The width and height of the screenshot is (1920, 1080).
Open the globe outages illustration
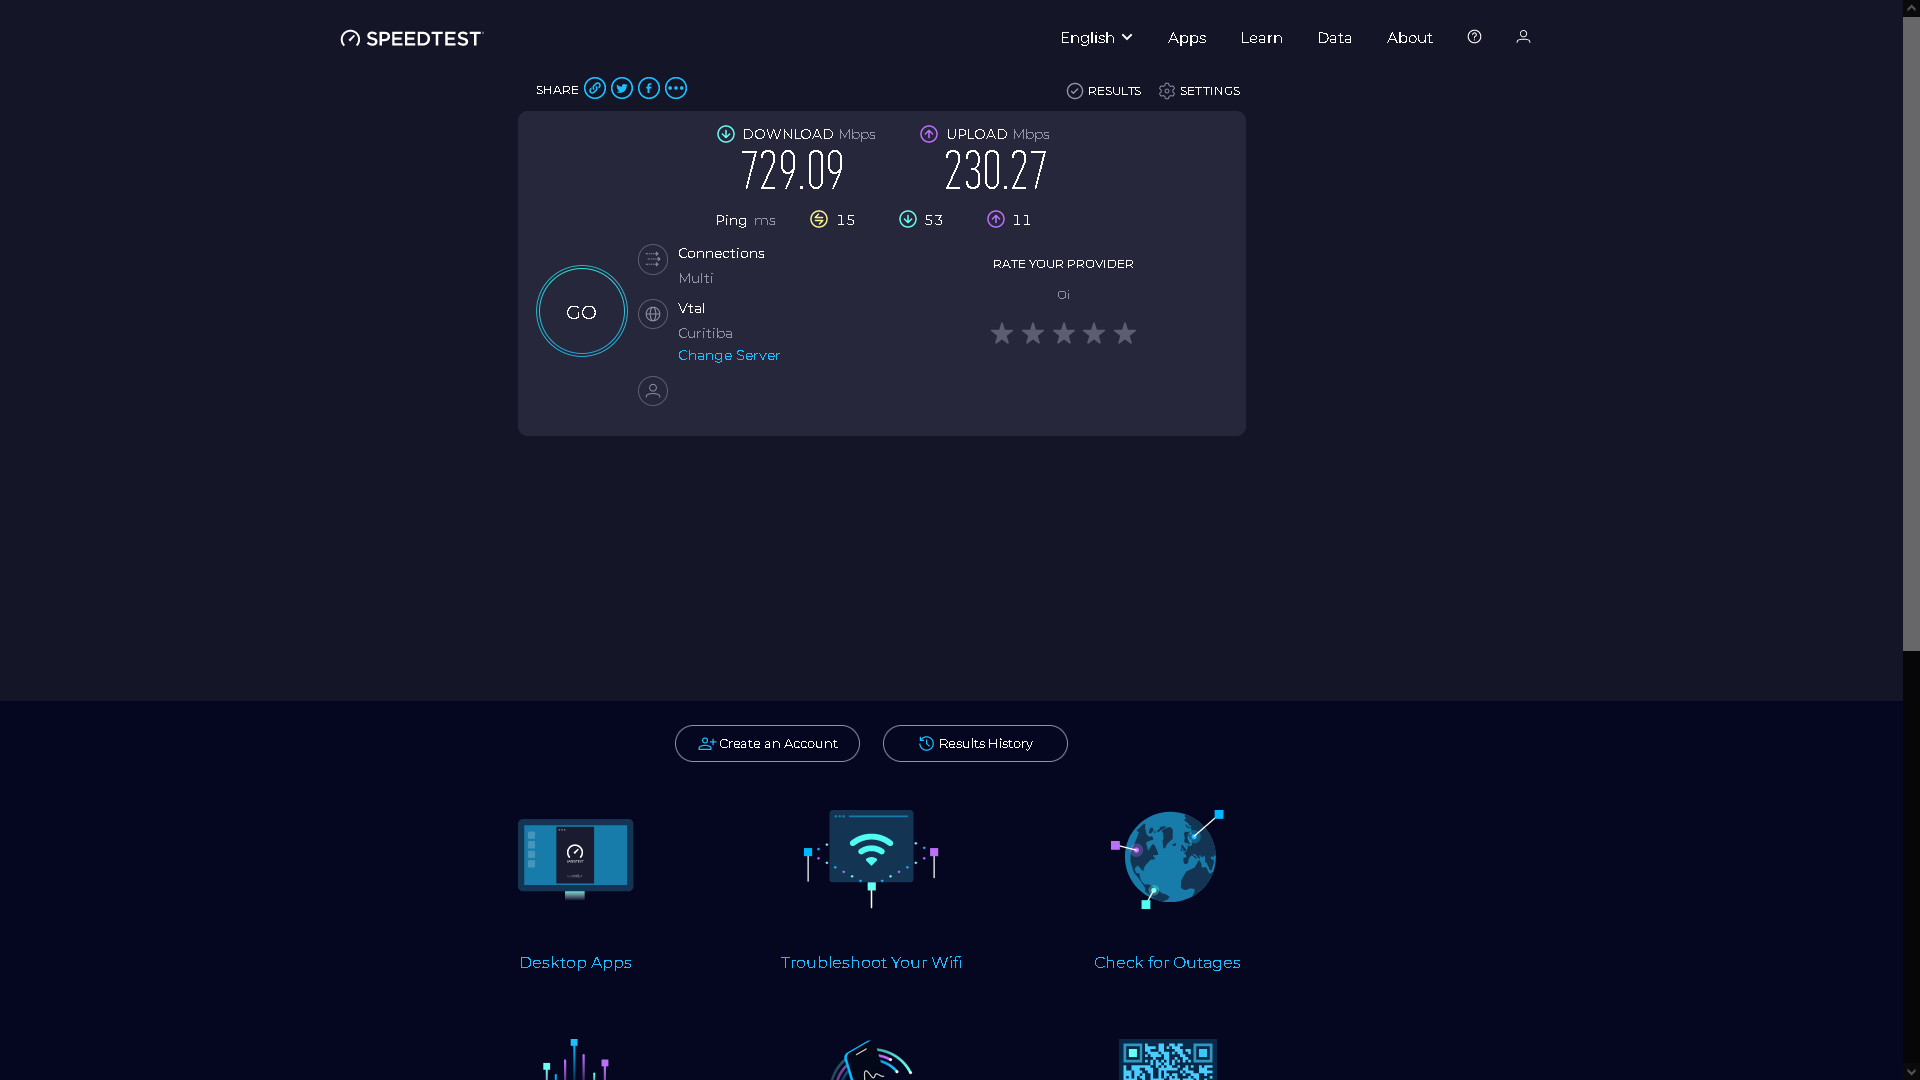(x=1167, y=859)
